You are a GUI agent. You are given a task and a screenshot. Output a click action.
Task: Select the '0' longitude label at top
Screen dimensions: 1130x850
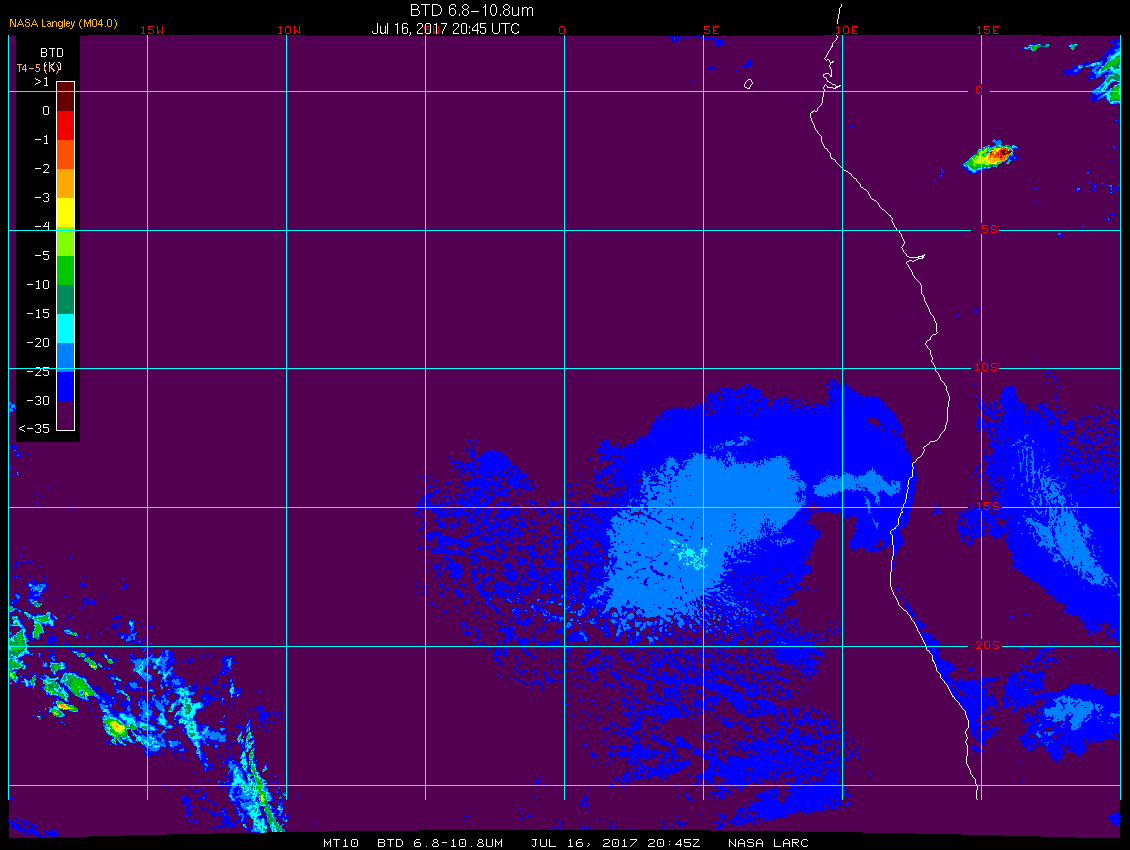(x=562, y=30)
